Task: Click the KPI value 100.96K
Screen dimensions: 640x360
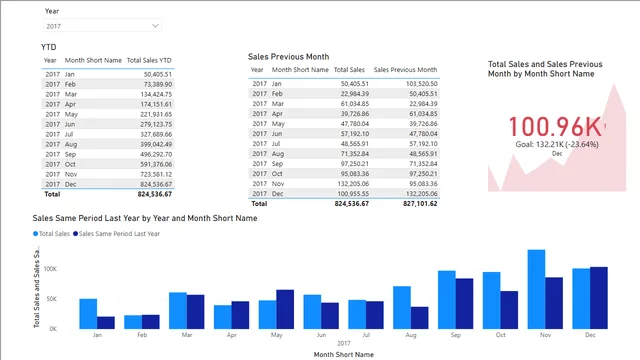Action: click(x=555, y=127)
